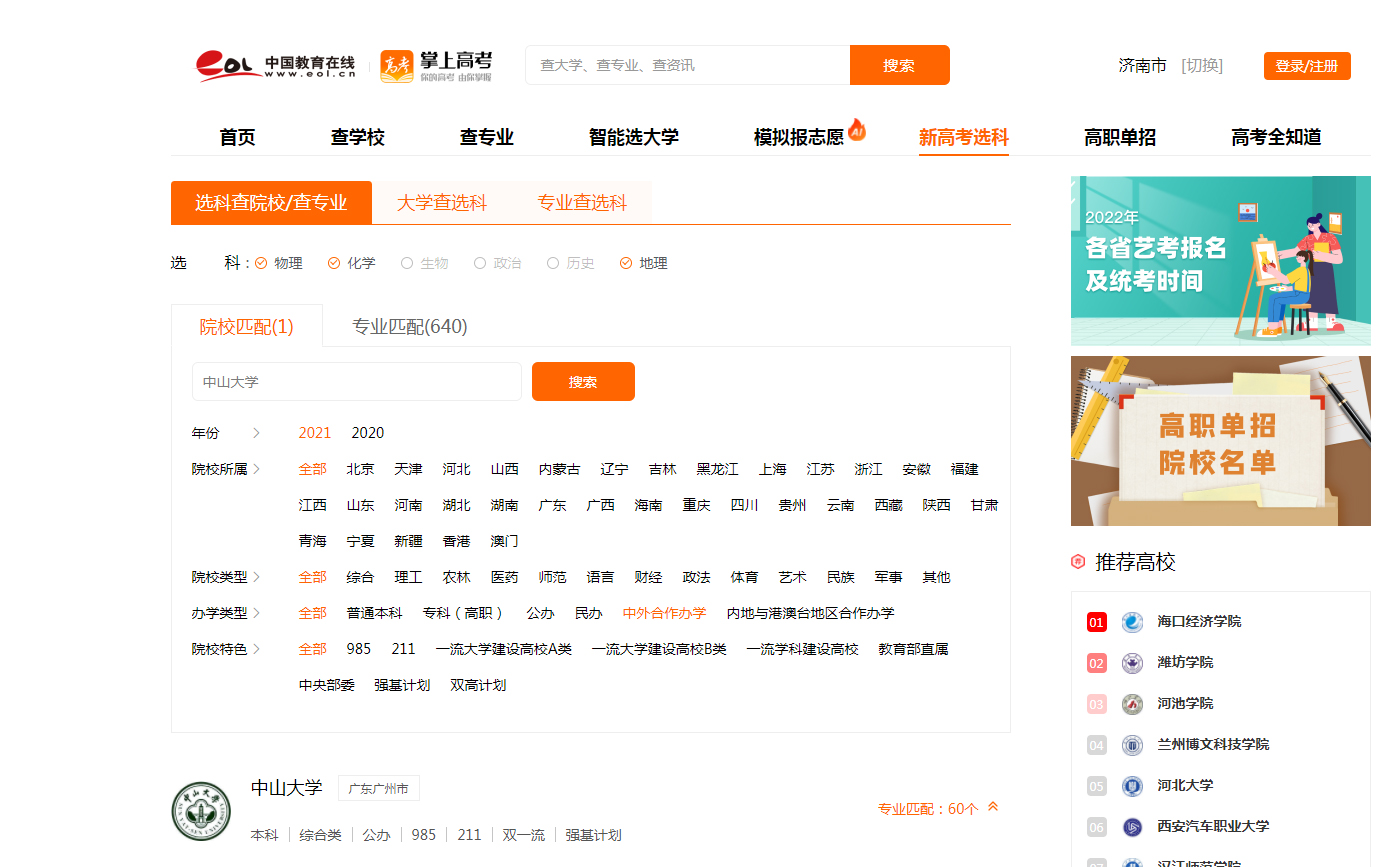Image resolution: width=1384 pixels, height=867 pixels.
Task: Click the 河北大学 school emblem
Action: 1131,785
